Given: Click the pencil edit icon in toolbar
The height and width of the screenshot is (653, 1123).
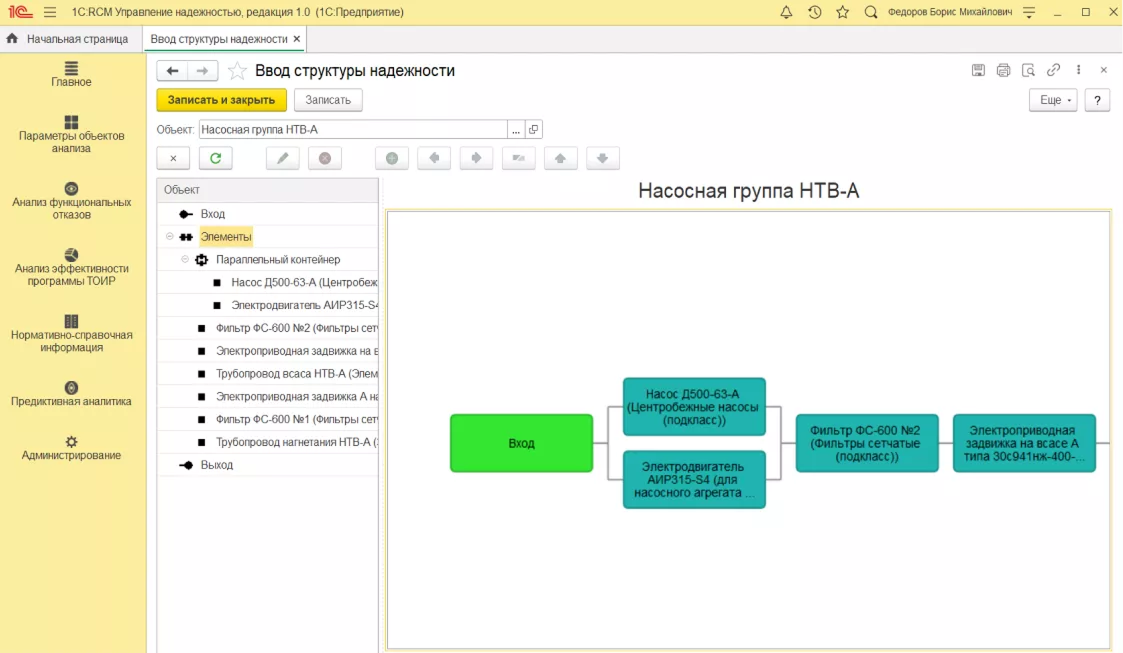Looking at the screenshot, I should 282,158.
